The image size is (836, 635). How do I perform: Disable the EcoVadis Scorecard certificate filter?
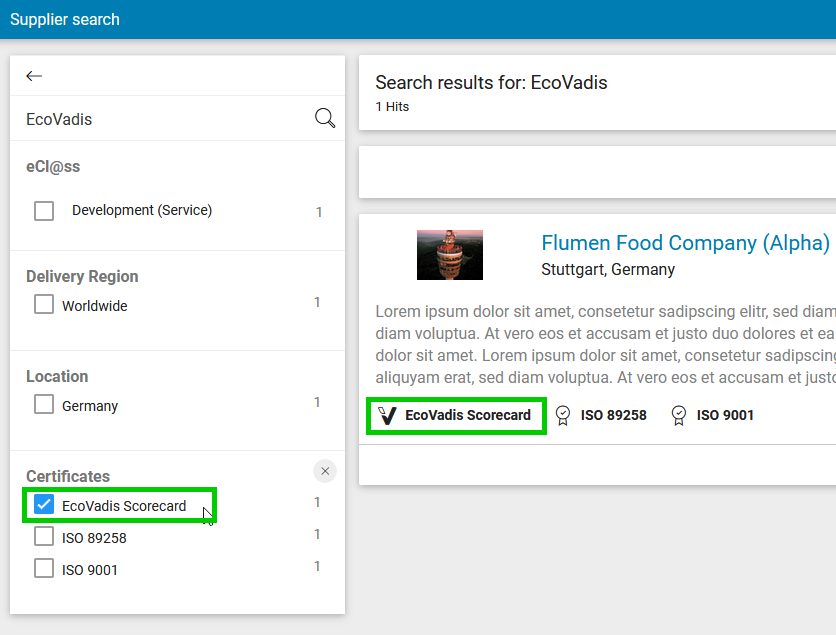pyautogui.click(x=43, y=504)
